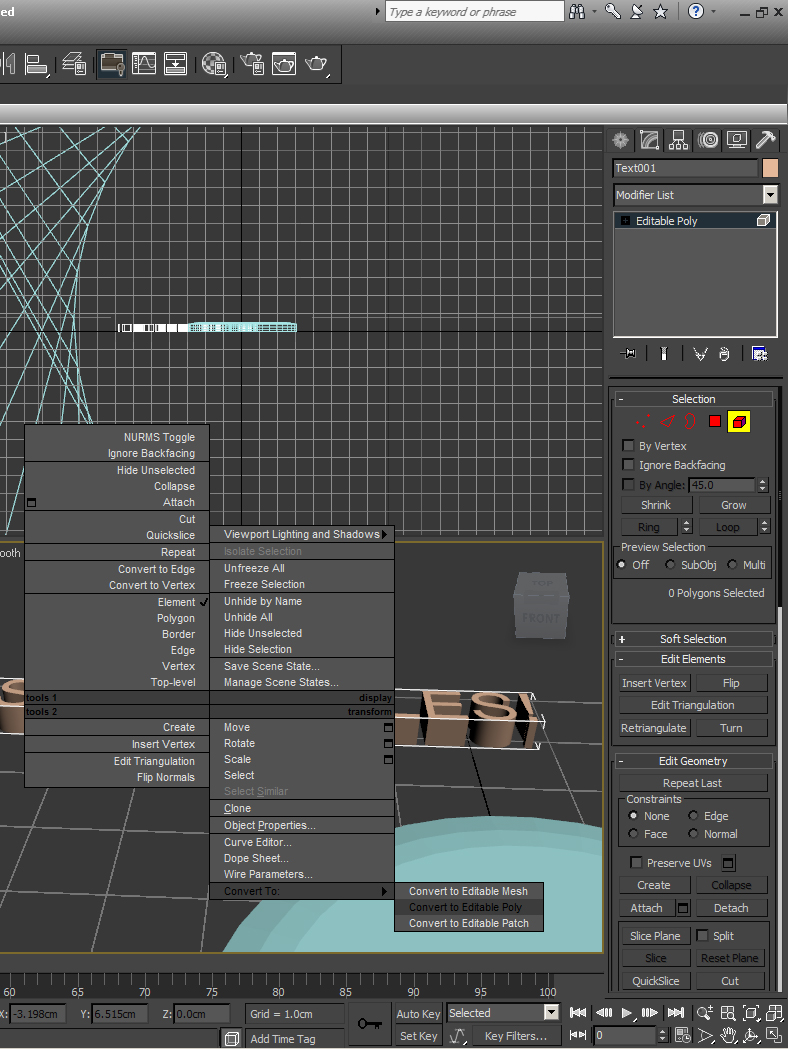Go to Start frame button

point(578,1013)
